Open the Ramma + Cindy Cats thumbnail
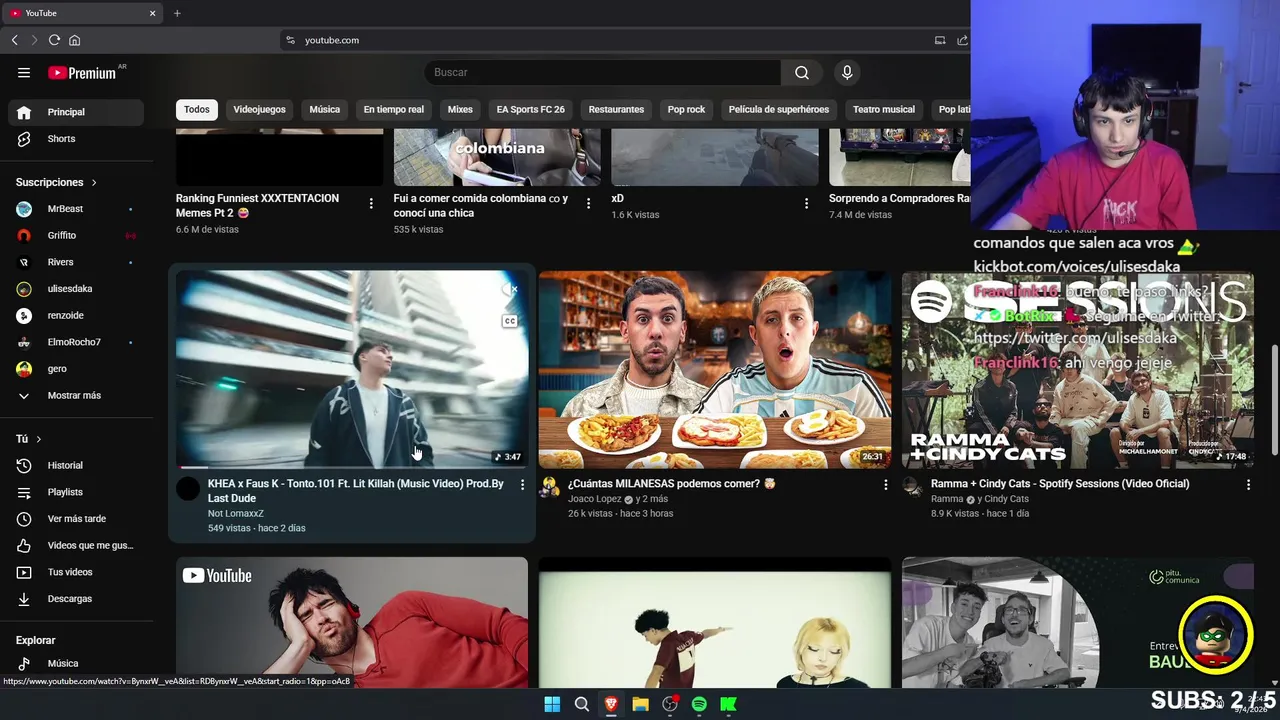The width and height of the screenshot is (1280, 720). pyautogui.click(x=1078, y=369)
